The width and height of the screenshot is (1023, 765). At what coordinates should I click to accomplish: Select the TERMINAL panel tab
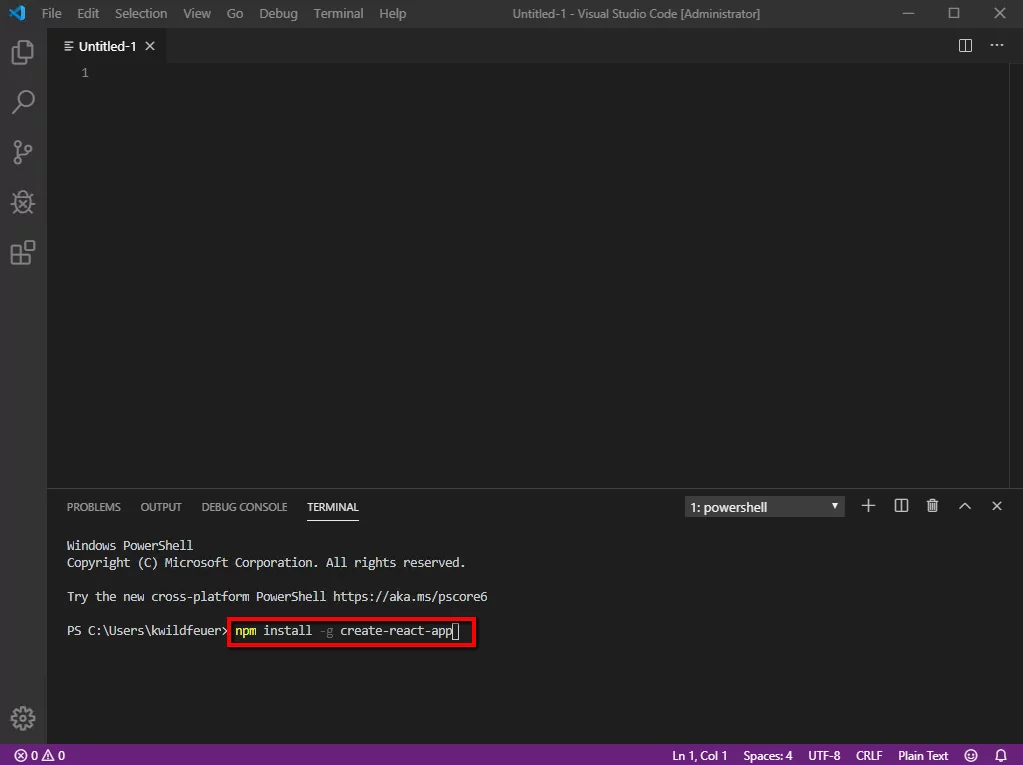point(333,507)
